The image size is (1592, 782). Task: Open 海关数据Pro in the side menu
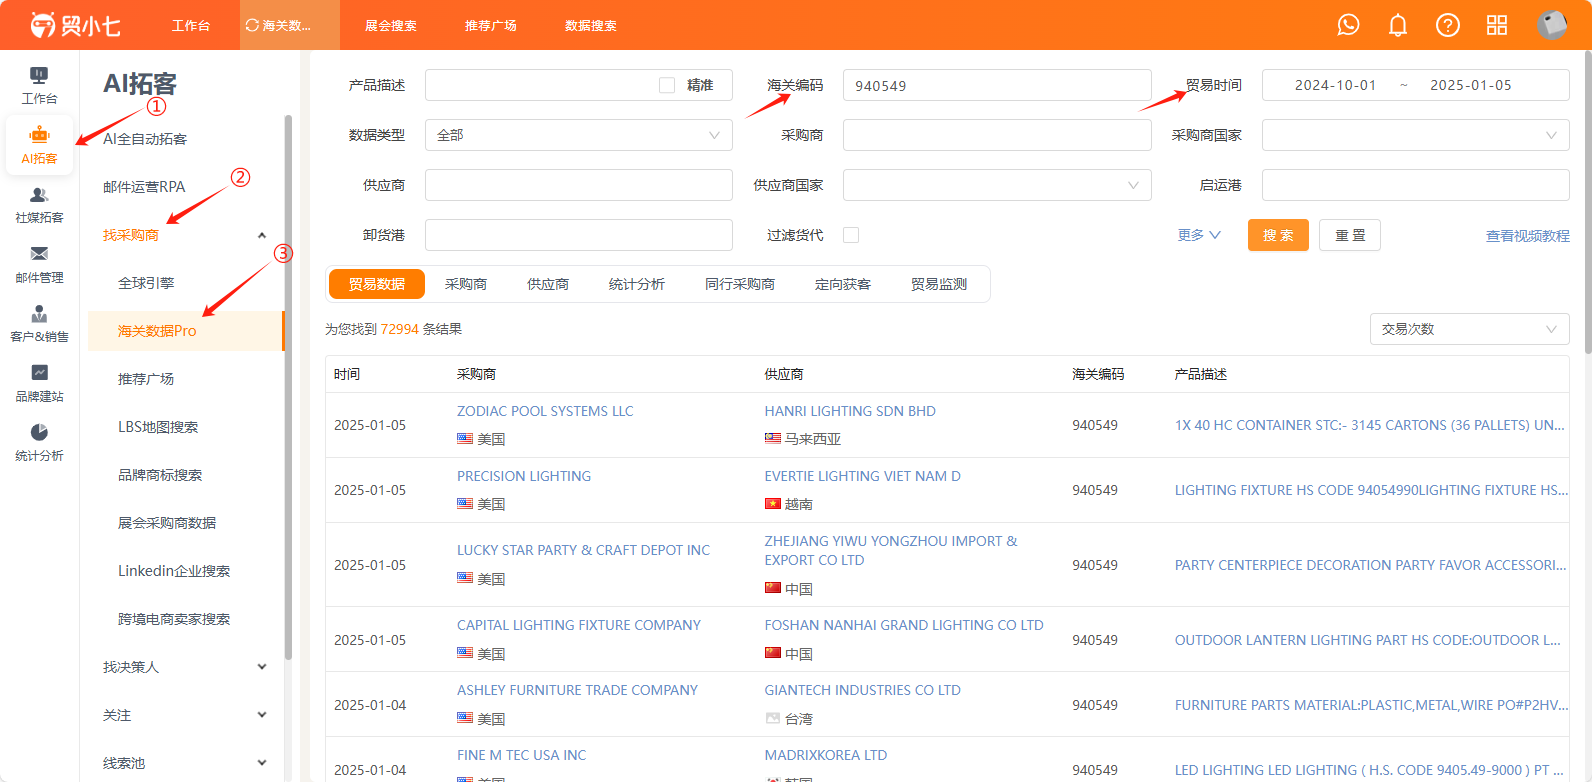coord(185,331)
